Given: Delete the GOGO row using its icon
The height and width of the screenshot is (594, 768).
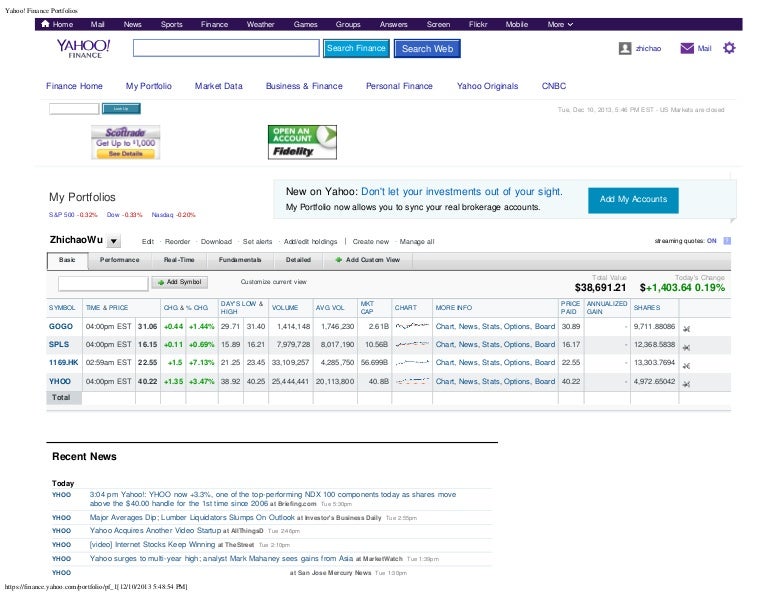Looking at the screenshot, I should 686,329.
